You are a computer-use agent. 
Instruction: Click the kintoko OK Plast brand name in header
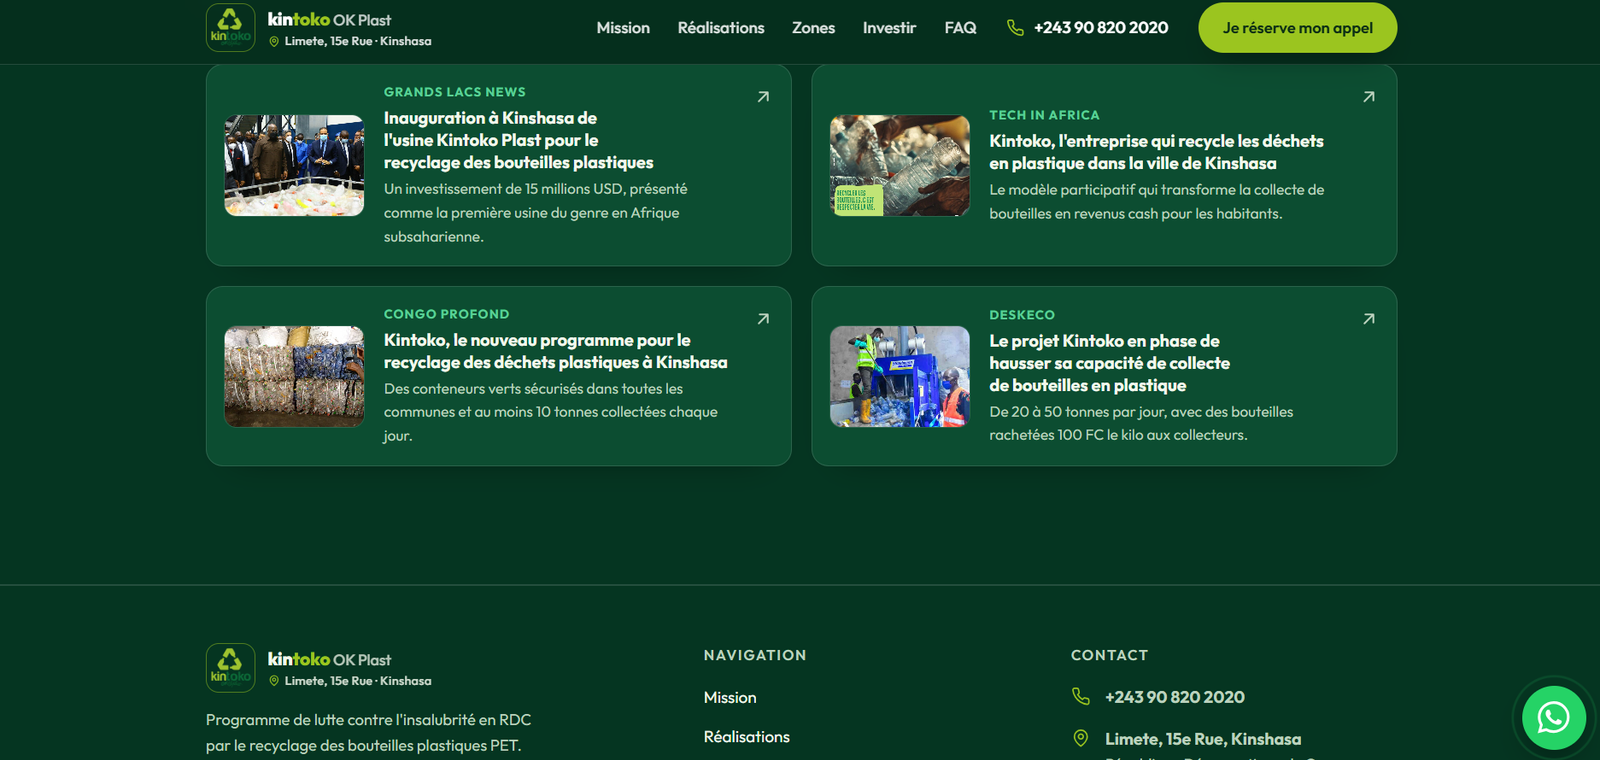[x=329, y=19]
